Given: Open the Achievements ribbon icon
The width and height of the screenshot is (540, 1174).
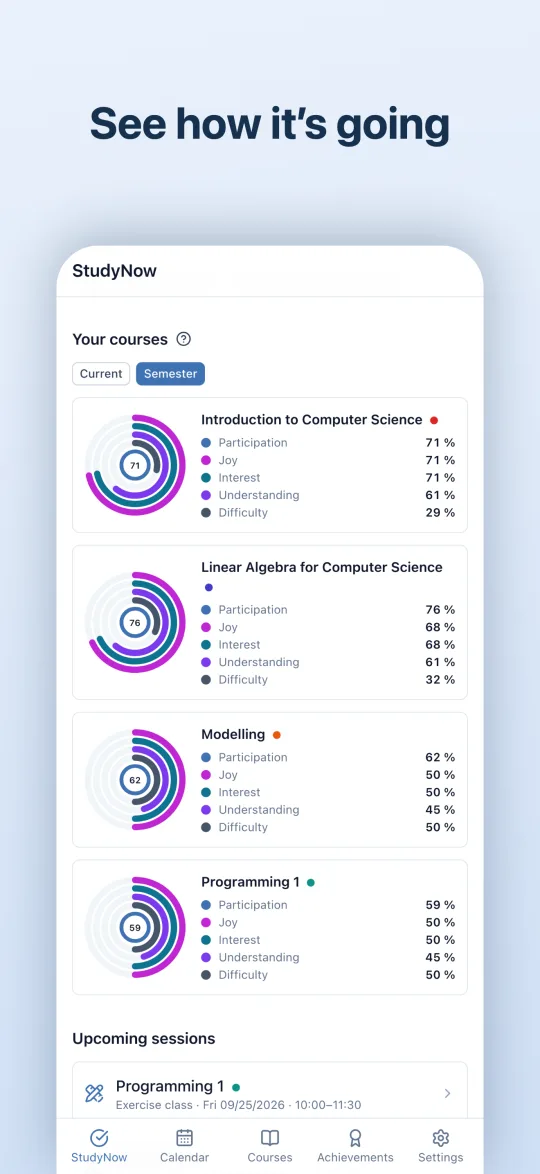Looking at the screenshot, I should (x=355, y=1137).
